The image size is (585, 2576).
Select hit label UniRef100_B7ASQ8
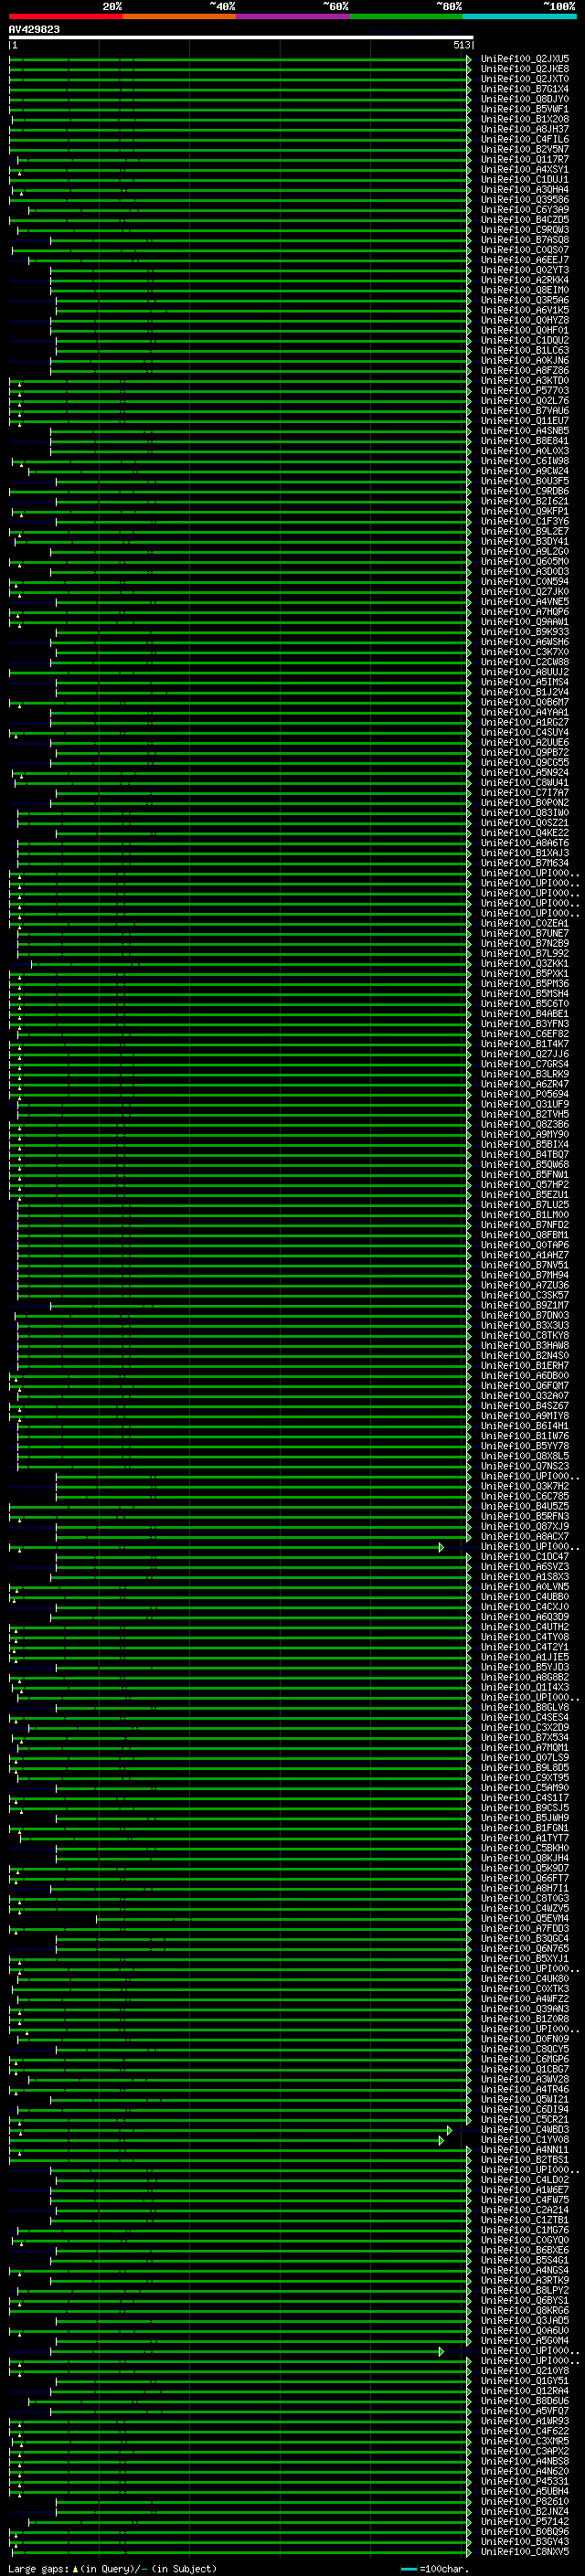pyautogui.click(x=525, y=240)
